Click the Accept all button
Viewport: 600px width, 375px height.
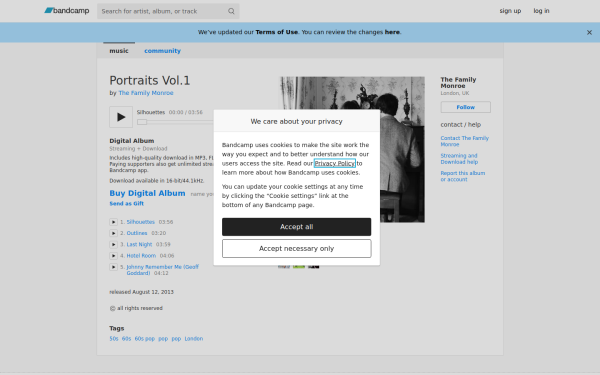click(x=297, y=227)
